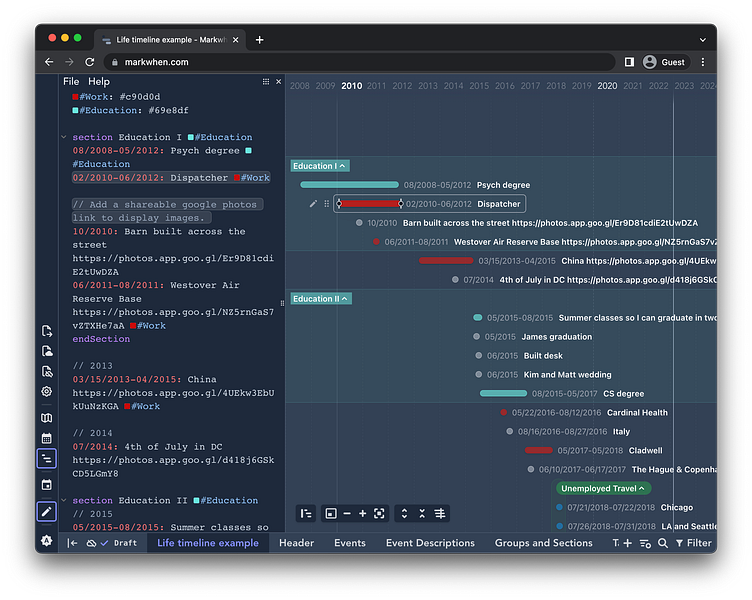Click the cyan #Education color swatch in header
The height and width of the screenshot is (600, 752).
pos(75,110)
